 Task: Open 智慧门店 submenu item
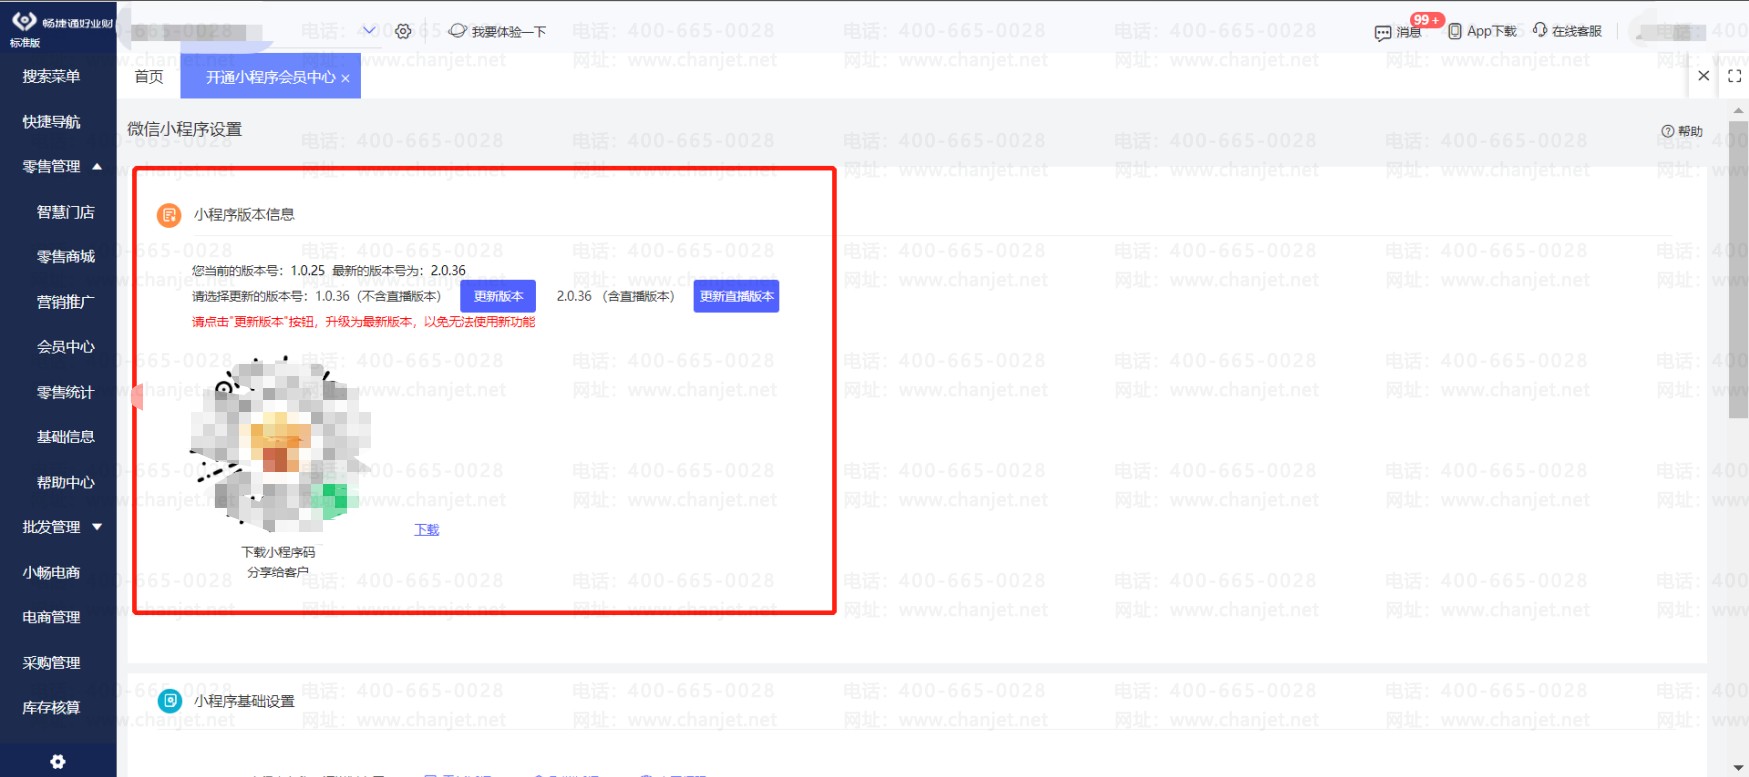tap(66, 212)
